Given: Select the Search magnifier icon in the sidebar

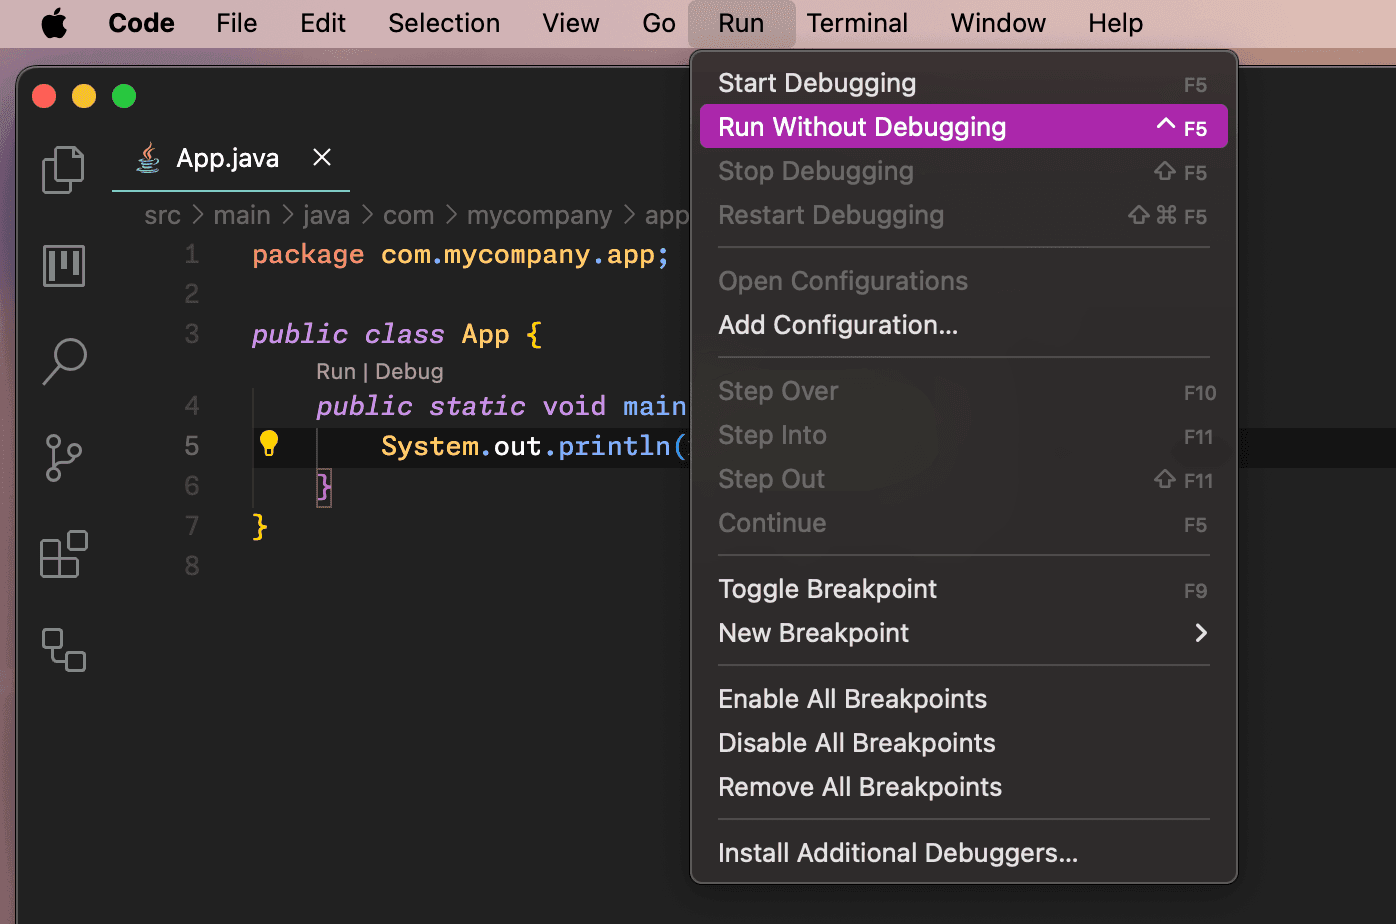Looking at the screenshot, I should 63,362.
